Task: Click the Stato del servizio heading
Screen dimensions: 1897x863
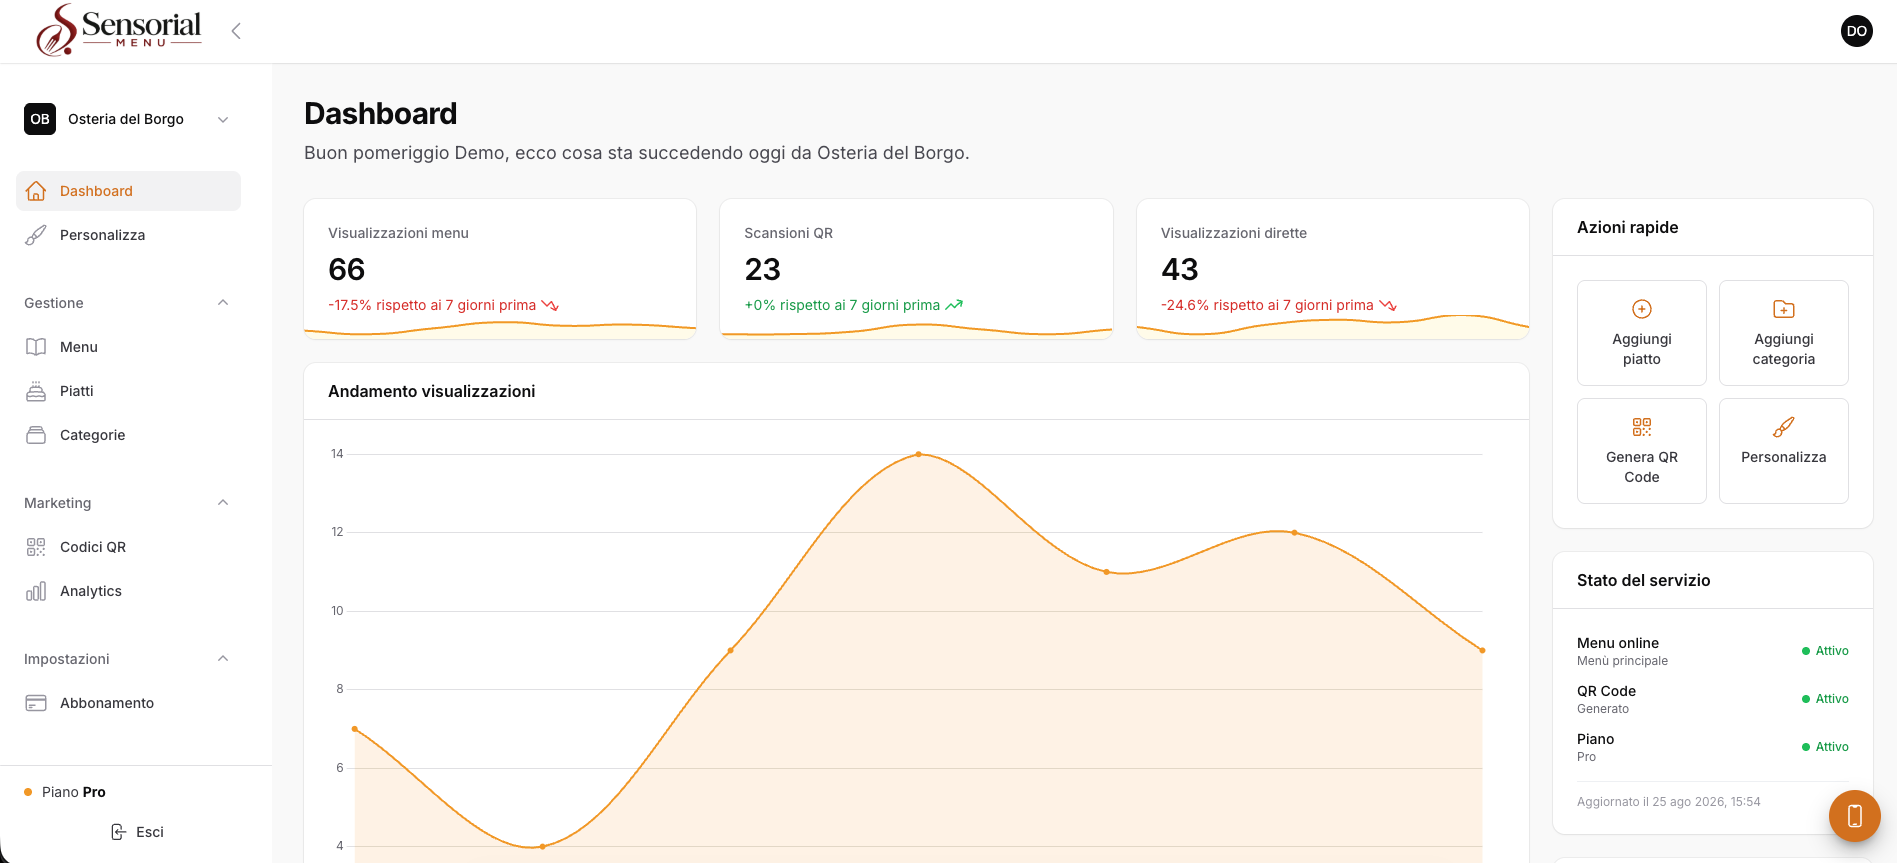Action: (1643, 580)
